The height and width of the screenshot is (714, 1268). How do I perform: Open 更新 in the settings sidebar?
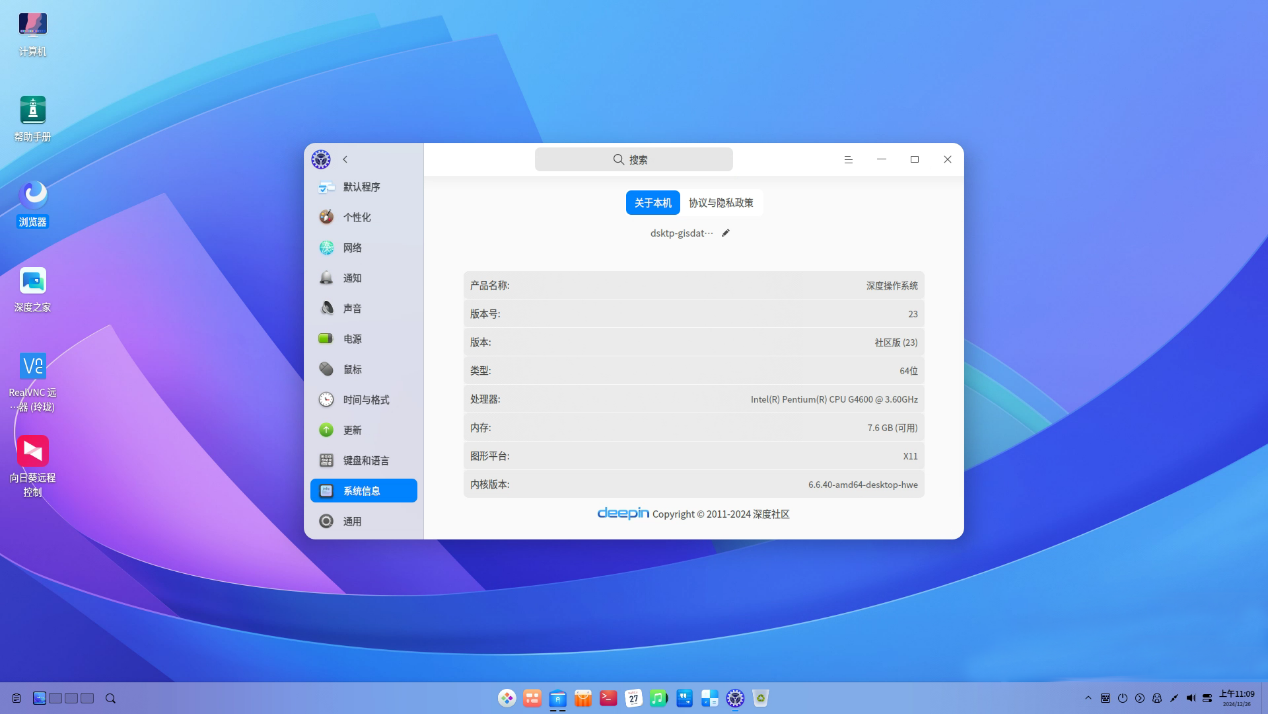tap(363, 430)
